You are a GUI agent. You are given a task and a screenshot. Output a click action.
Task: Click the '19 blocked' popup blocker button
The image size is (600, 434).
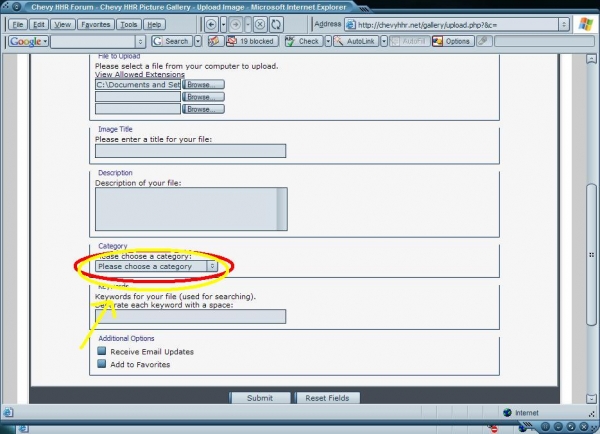click(x=243, y=42)
